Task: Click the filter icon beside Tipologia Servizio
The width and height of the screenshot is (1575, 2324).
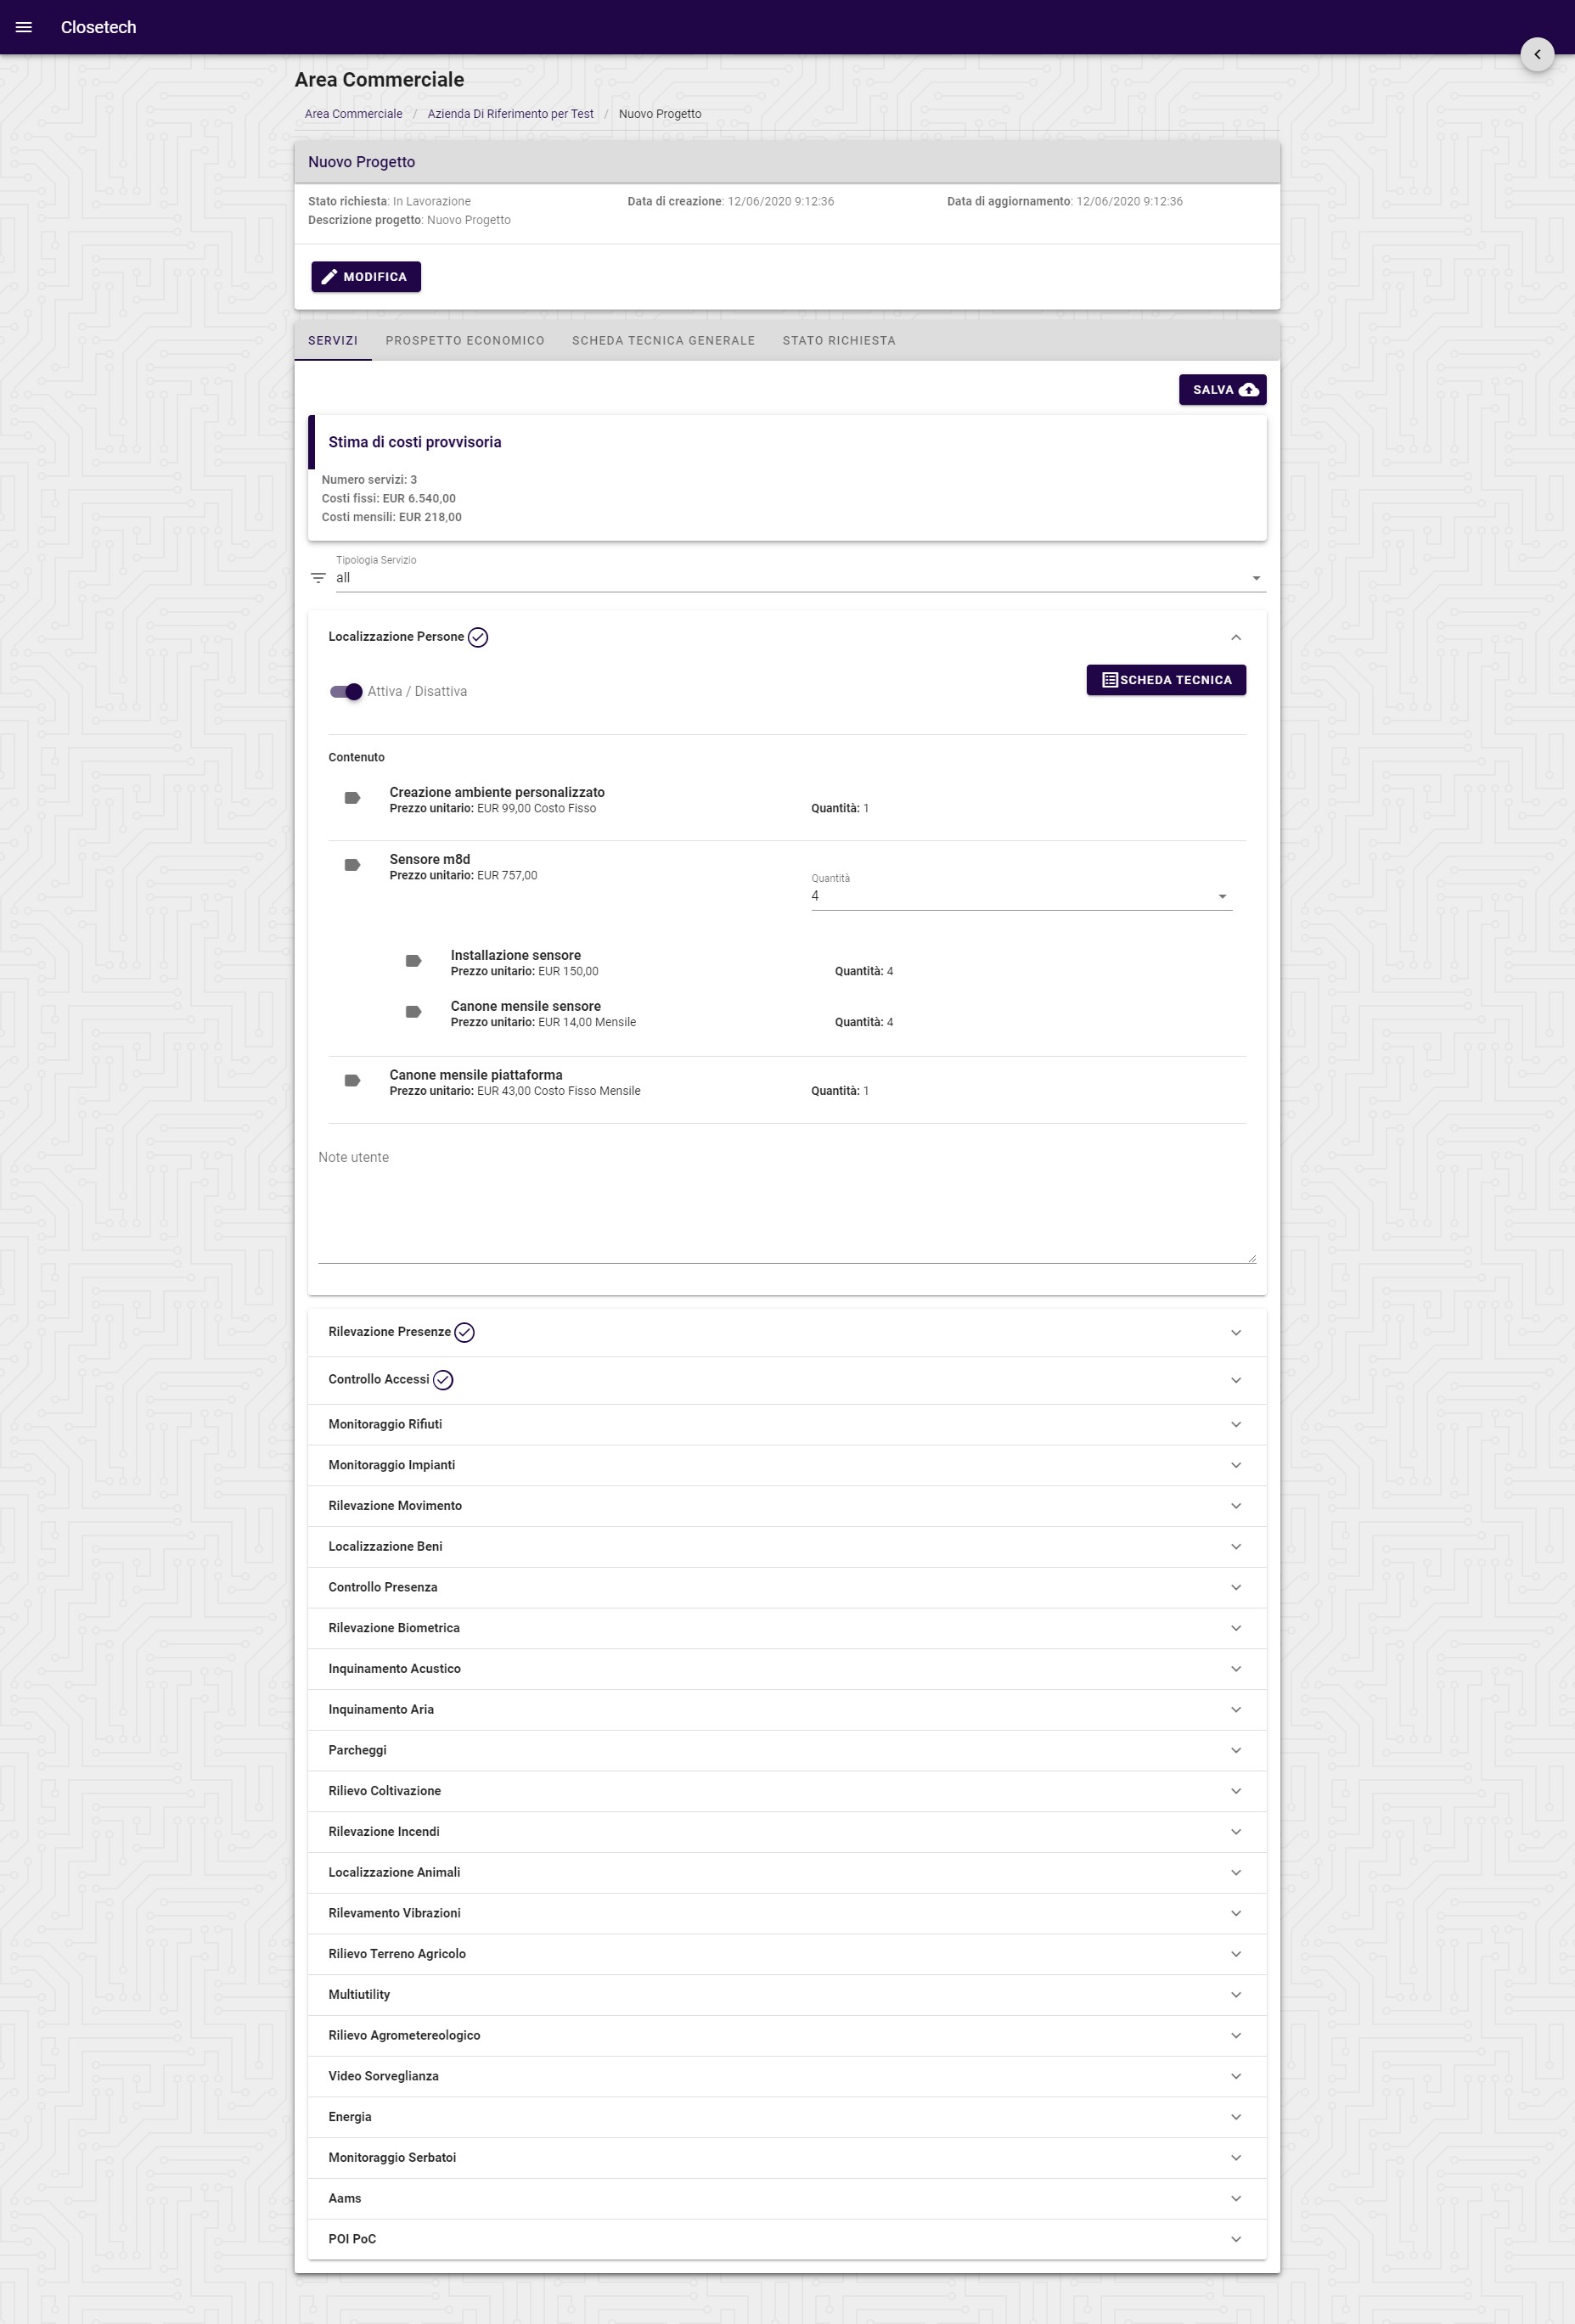Action: pyautogui.click(x=318, y=578)
